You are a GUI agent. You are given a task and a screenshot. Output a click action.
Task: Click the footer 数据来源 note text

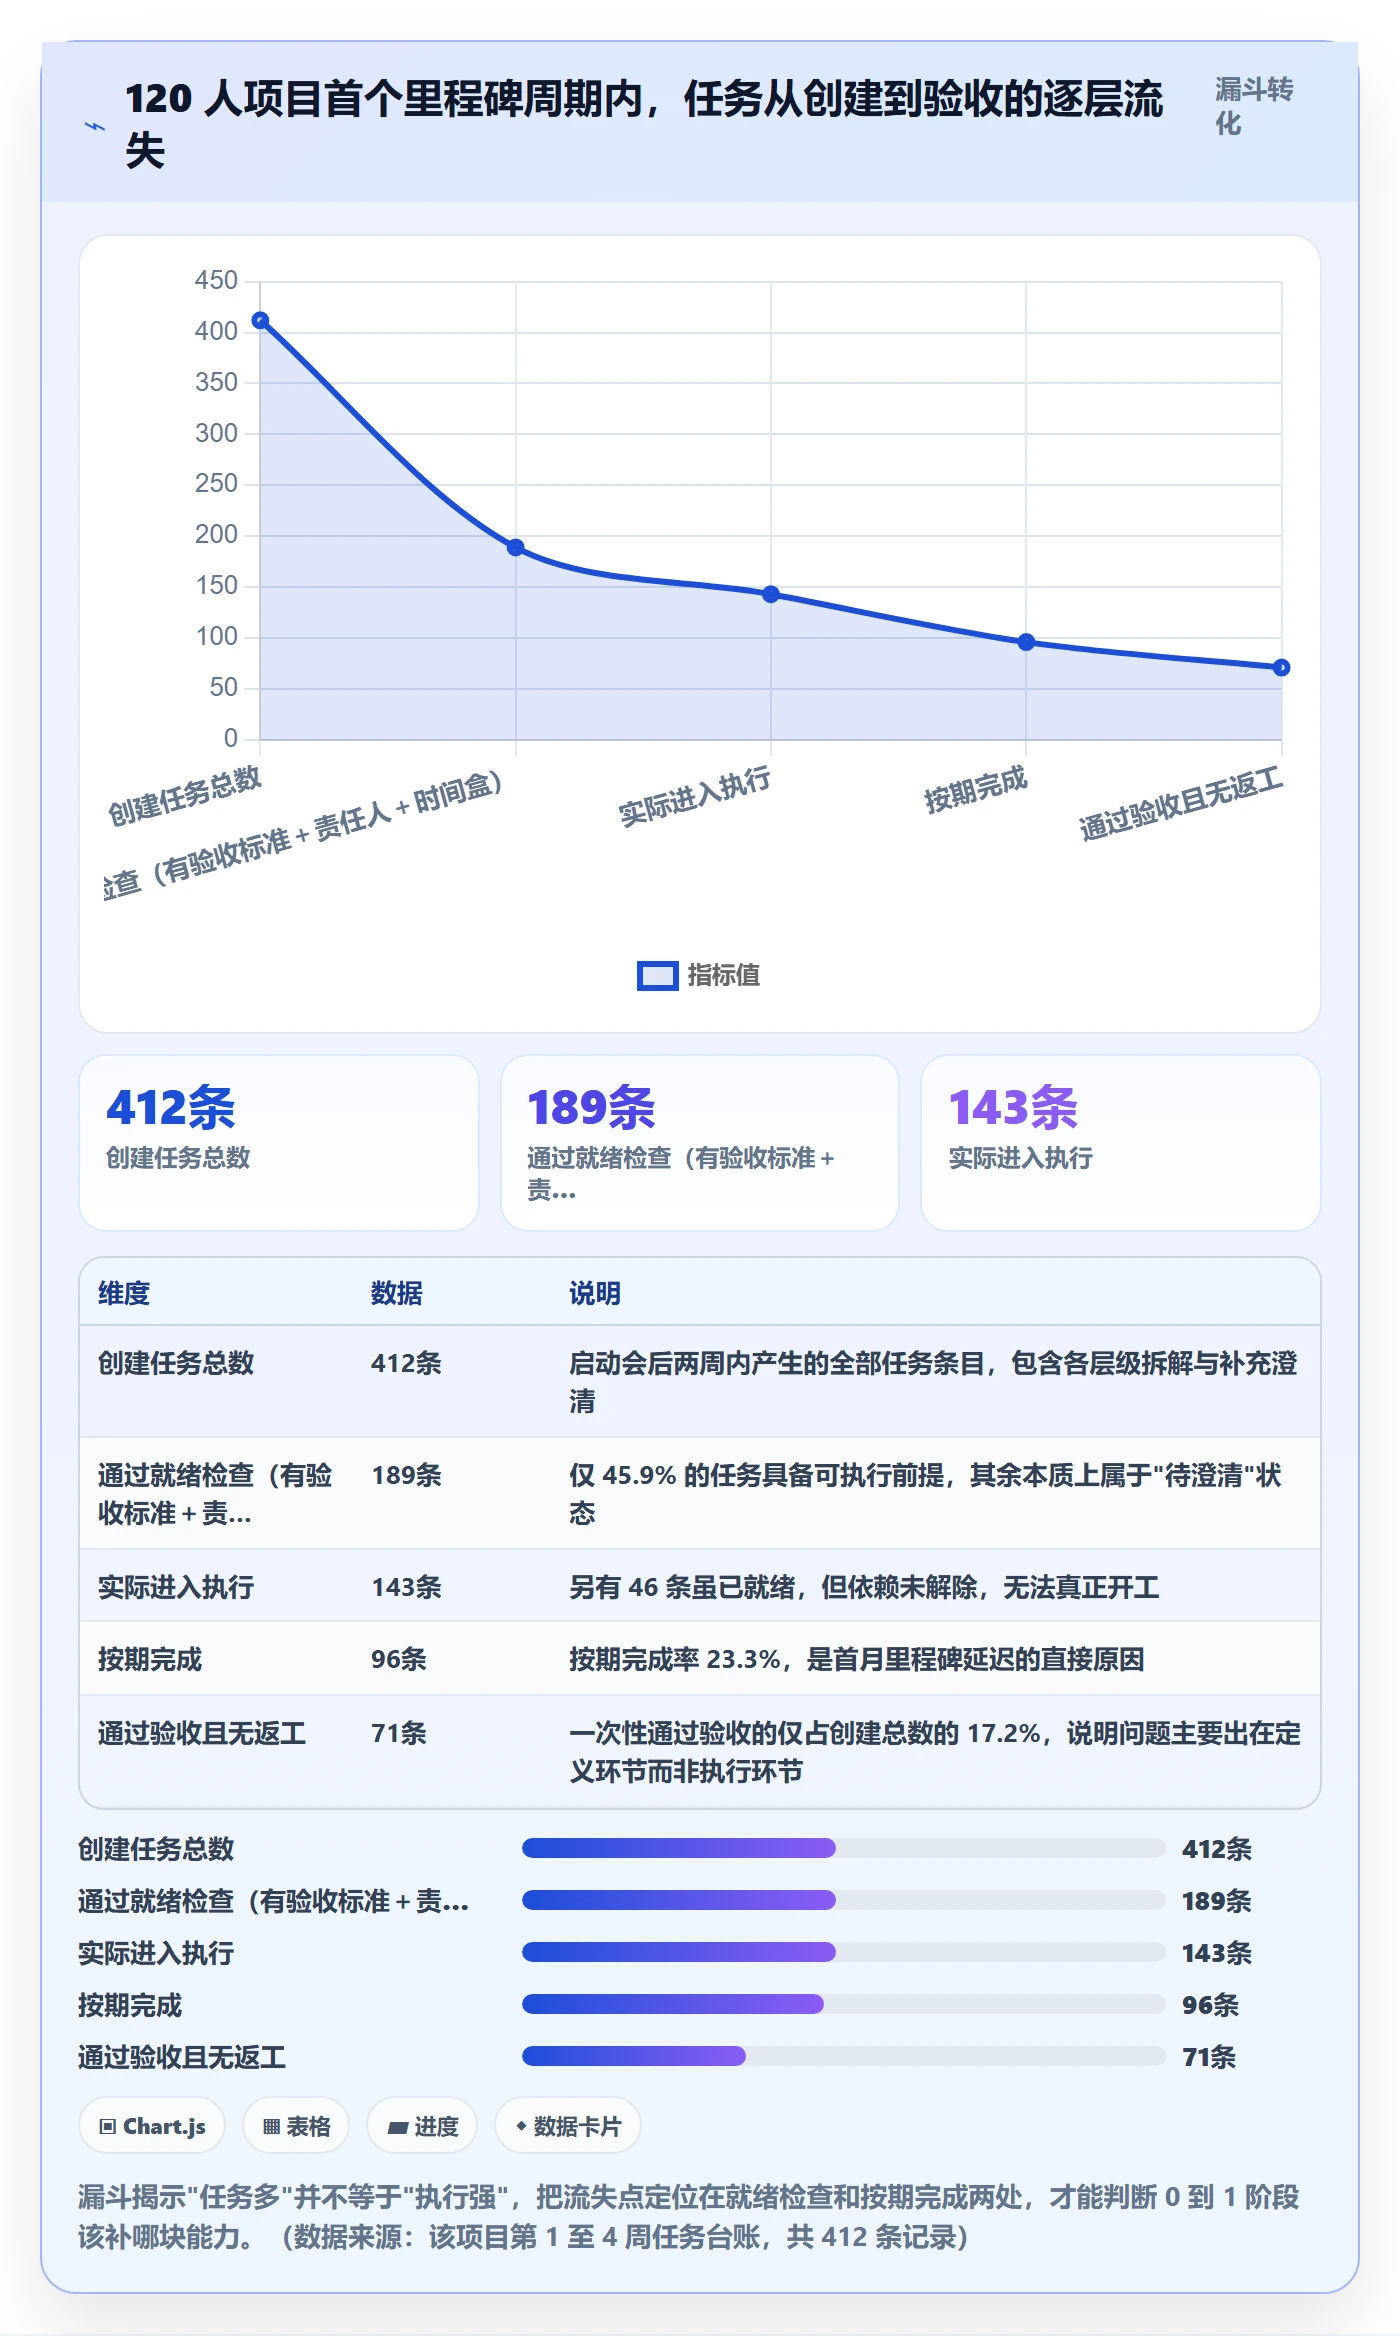coord(625,2237)
